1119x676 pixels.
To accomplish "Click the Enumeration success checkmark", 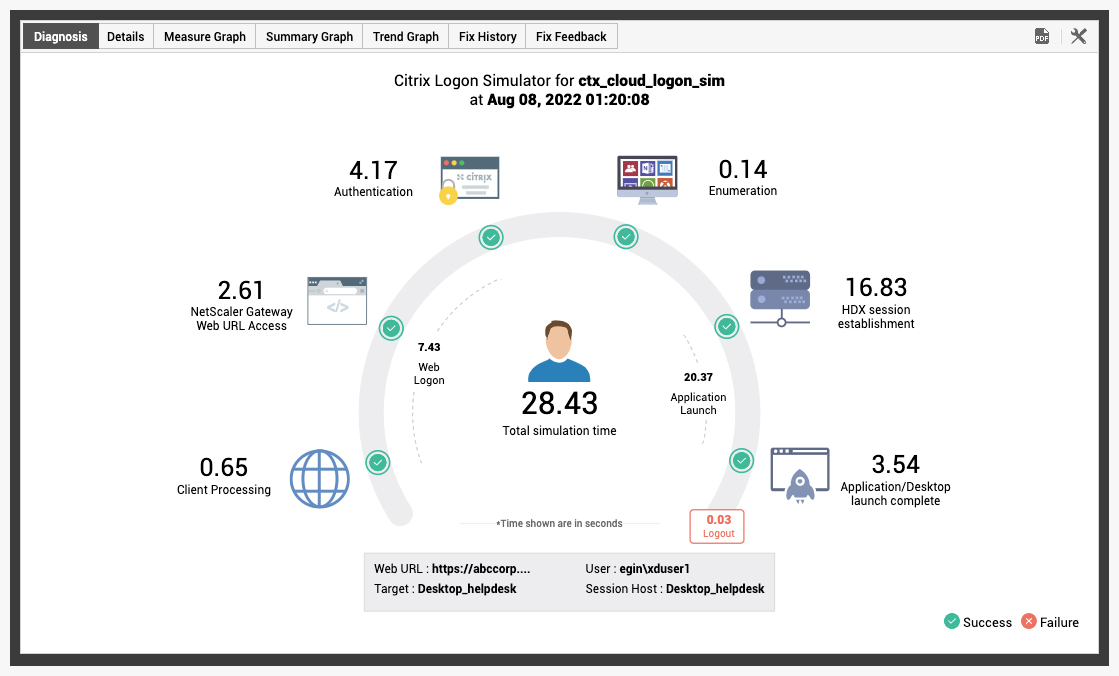I will pos(626,236).
